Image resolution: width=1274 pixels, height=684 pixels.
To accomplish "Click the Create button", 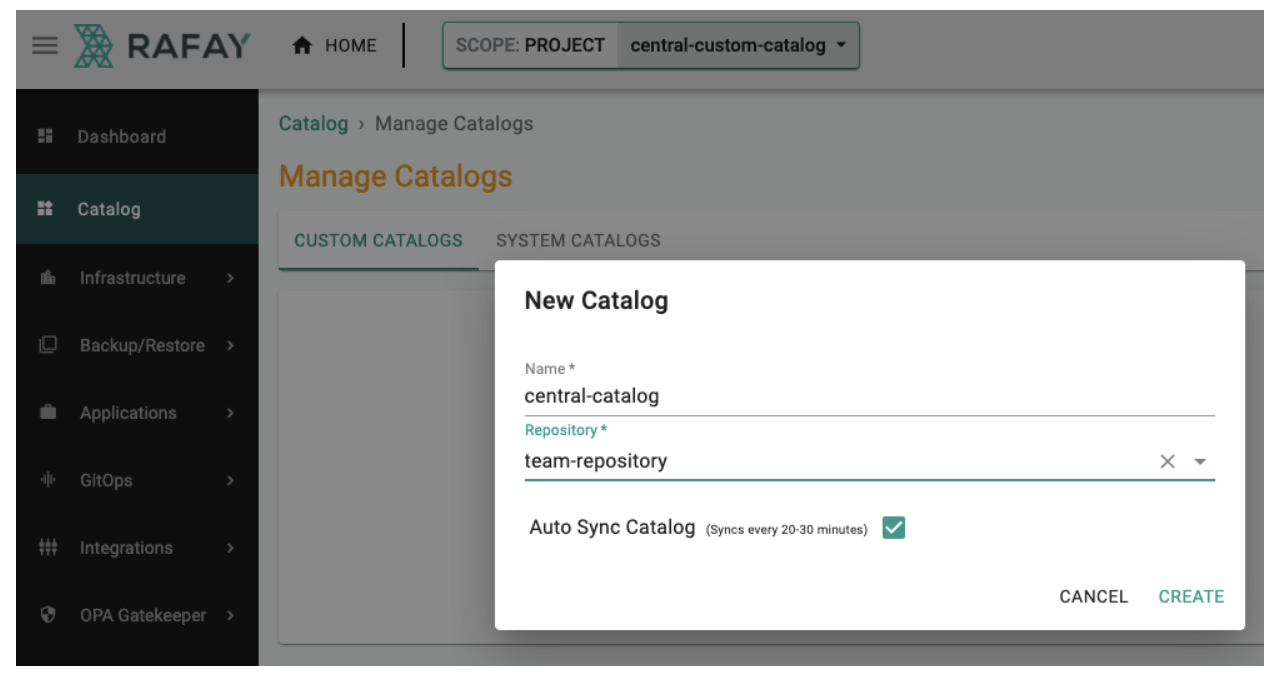I will 1191,597.
